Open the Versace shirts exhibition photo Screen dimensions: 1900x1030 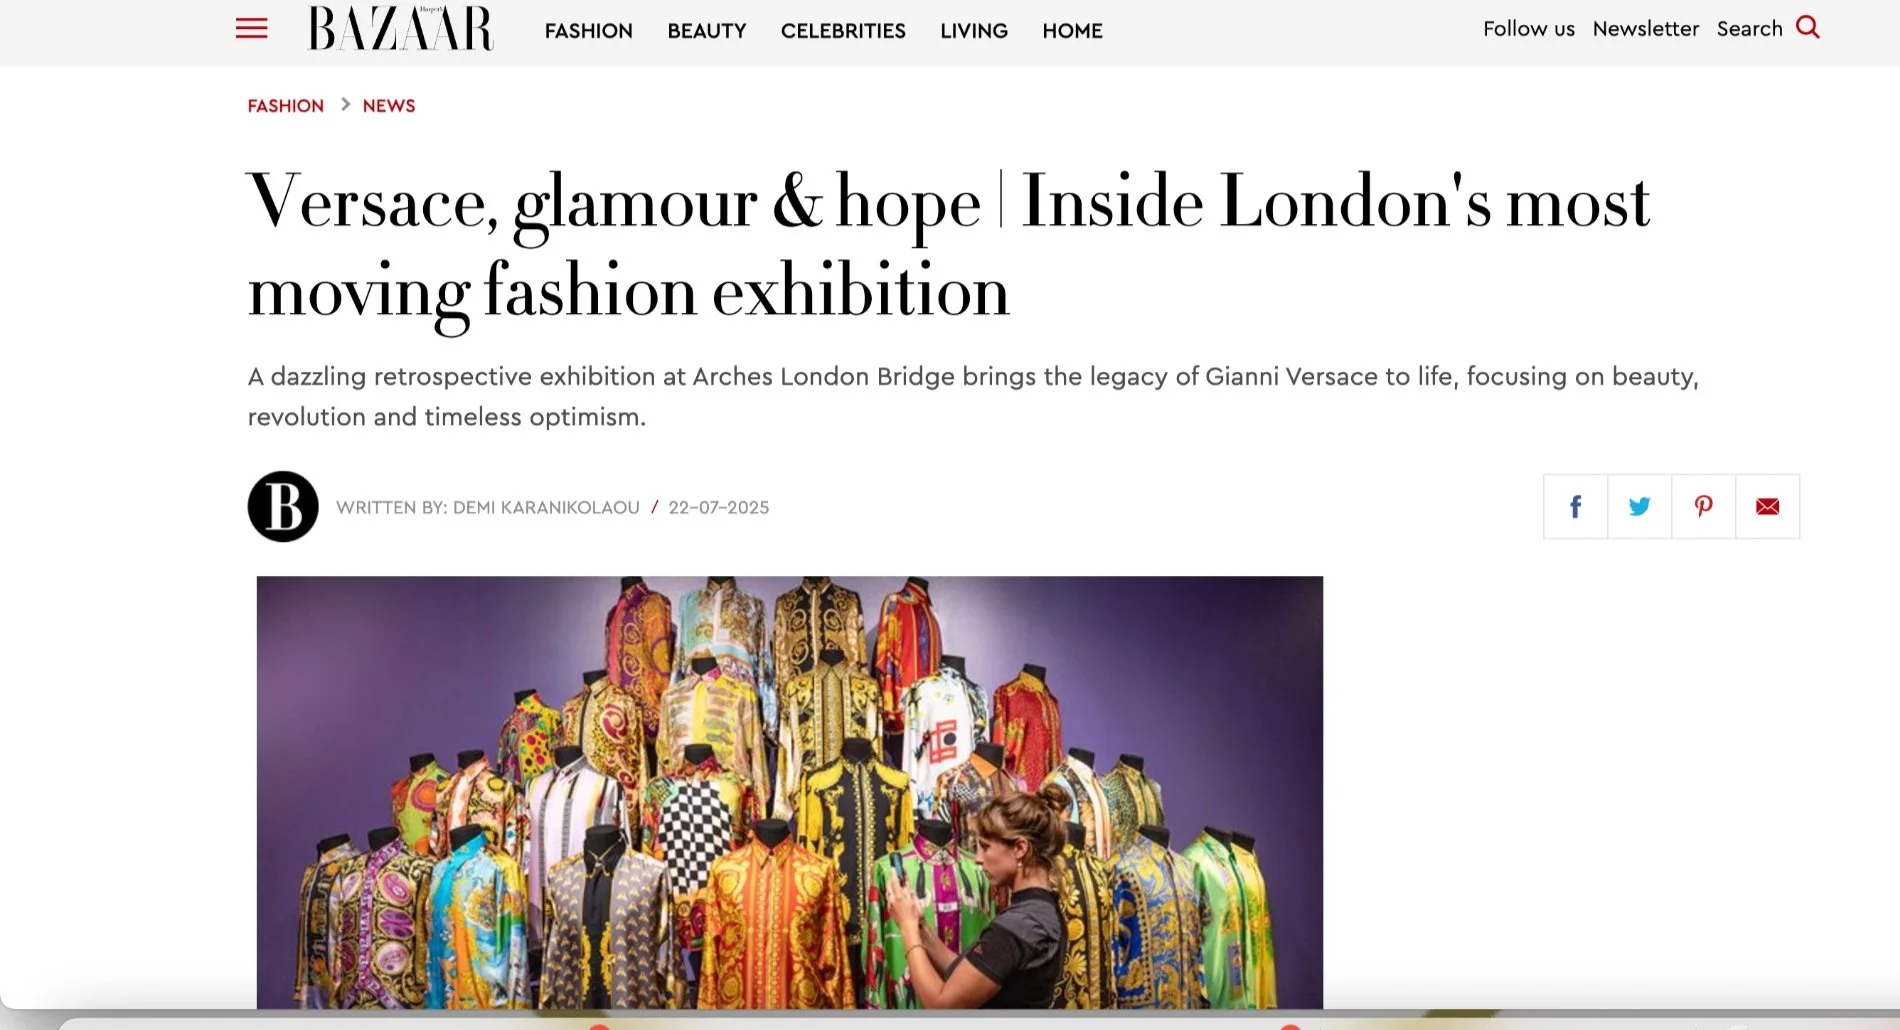[790, 792]
